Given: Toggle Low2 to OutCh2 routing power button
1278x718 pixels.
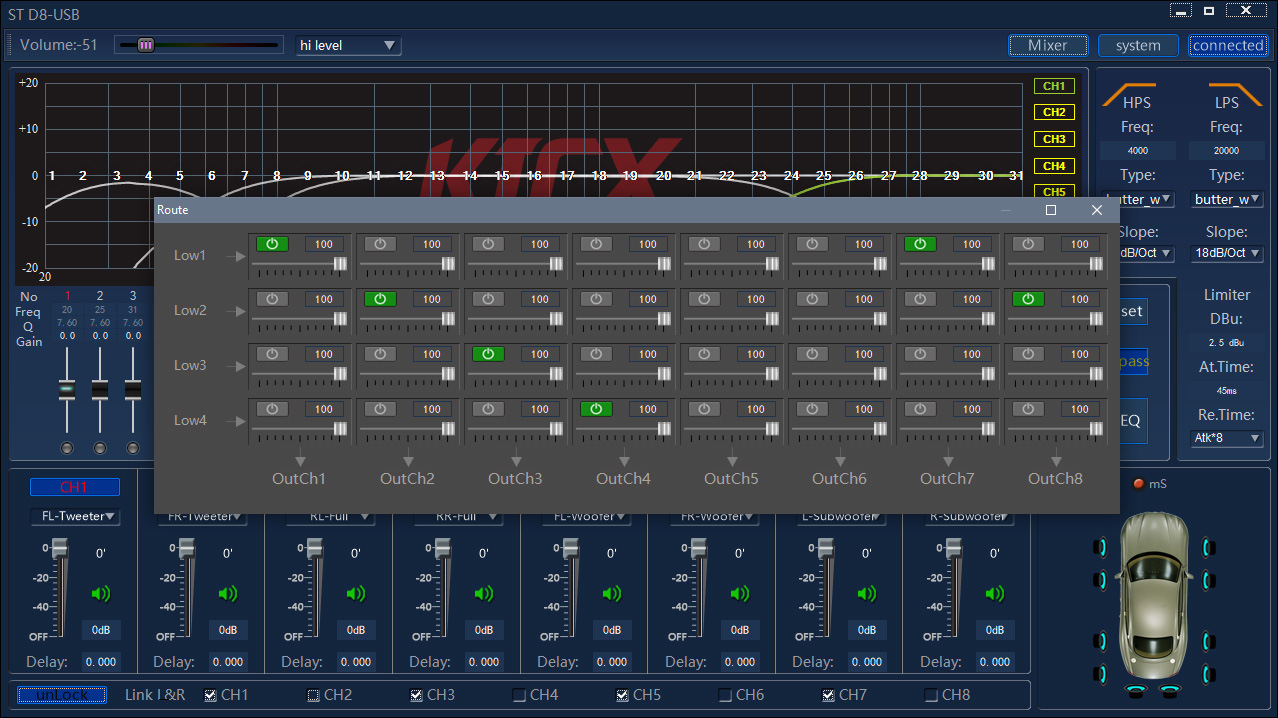Looking at the screenshot, I should (379, 299).
